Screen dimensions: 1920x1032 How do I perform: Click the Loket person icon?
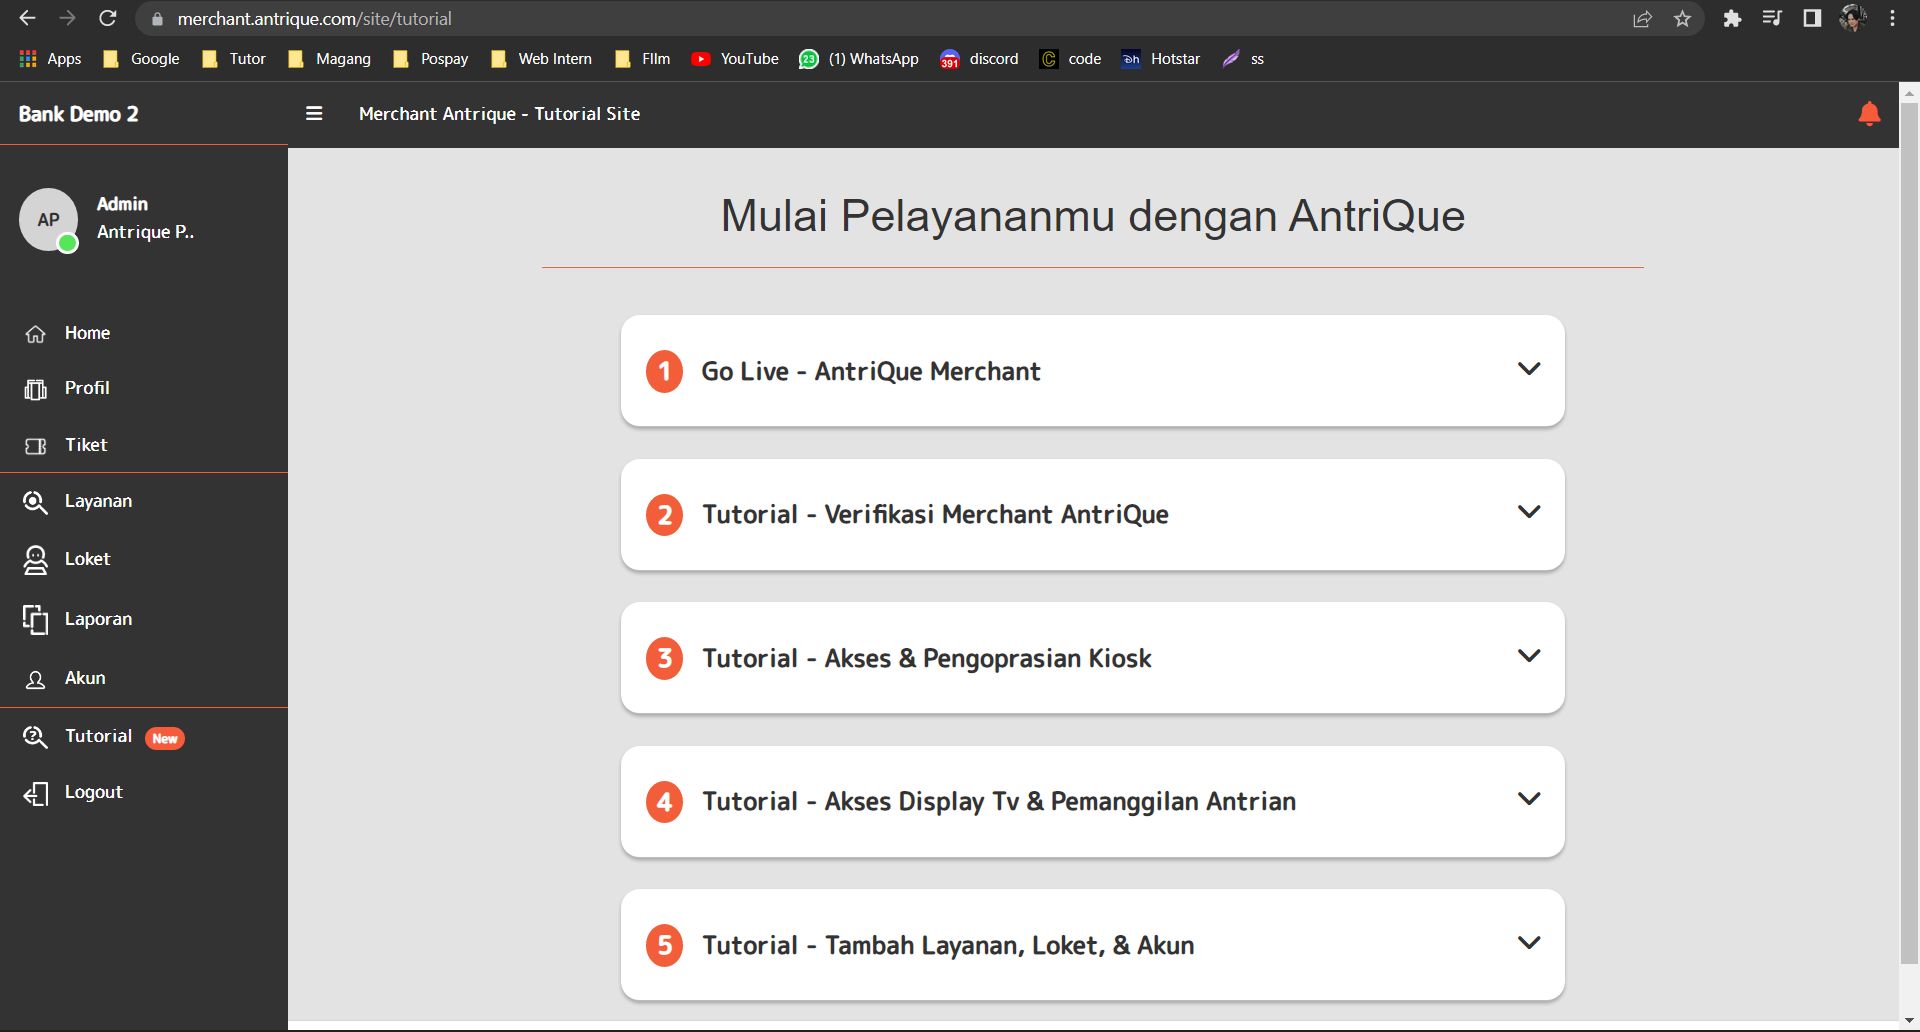point(36,560)
